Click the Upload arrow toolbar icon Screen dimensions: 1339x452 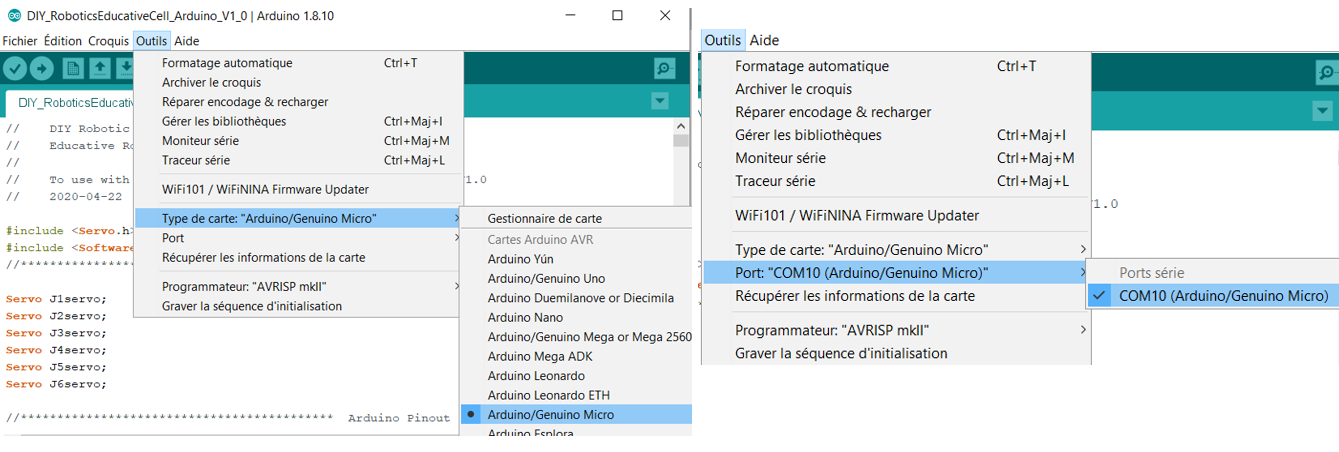coord(41,68)
